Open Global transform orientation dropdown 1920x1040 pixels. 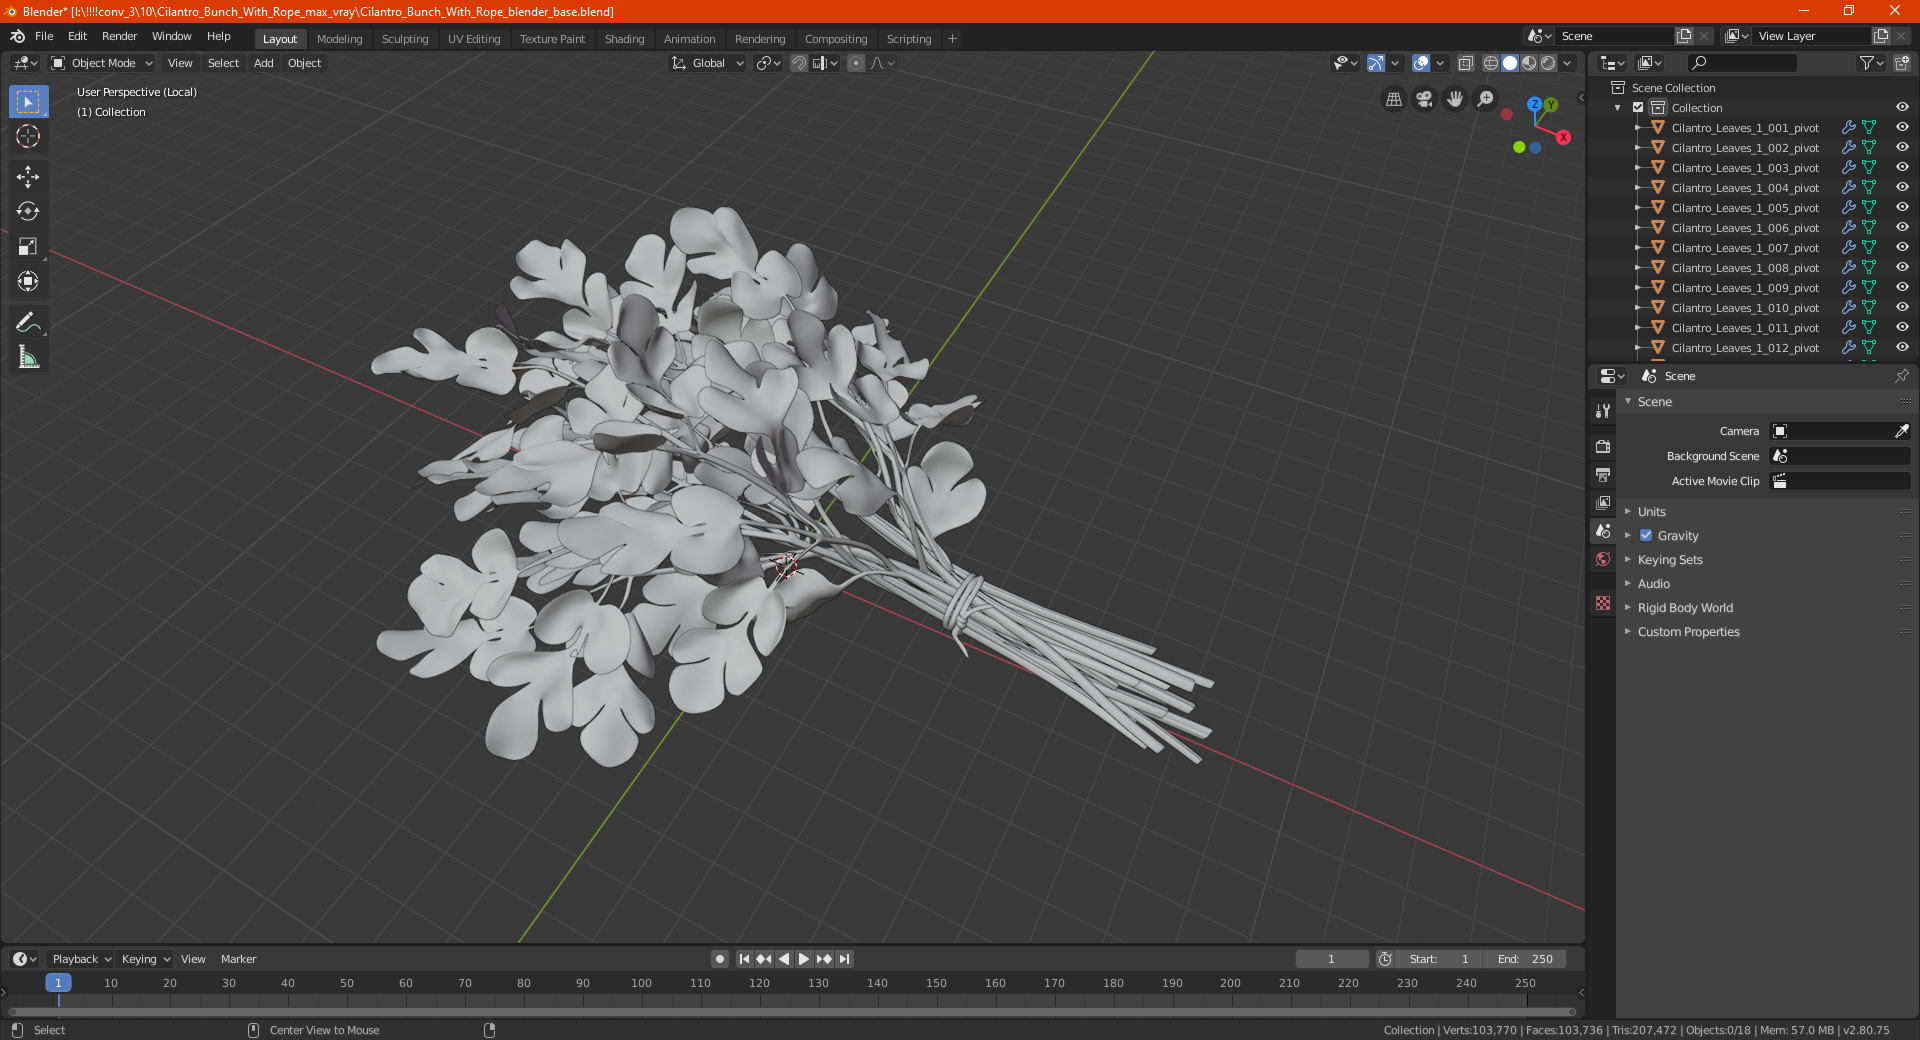(708, 63)
